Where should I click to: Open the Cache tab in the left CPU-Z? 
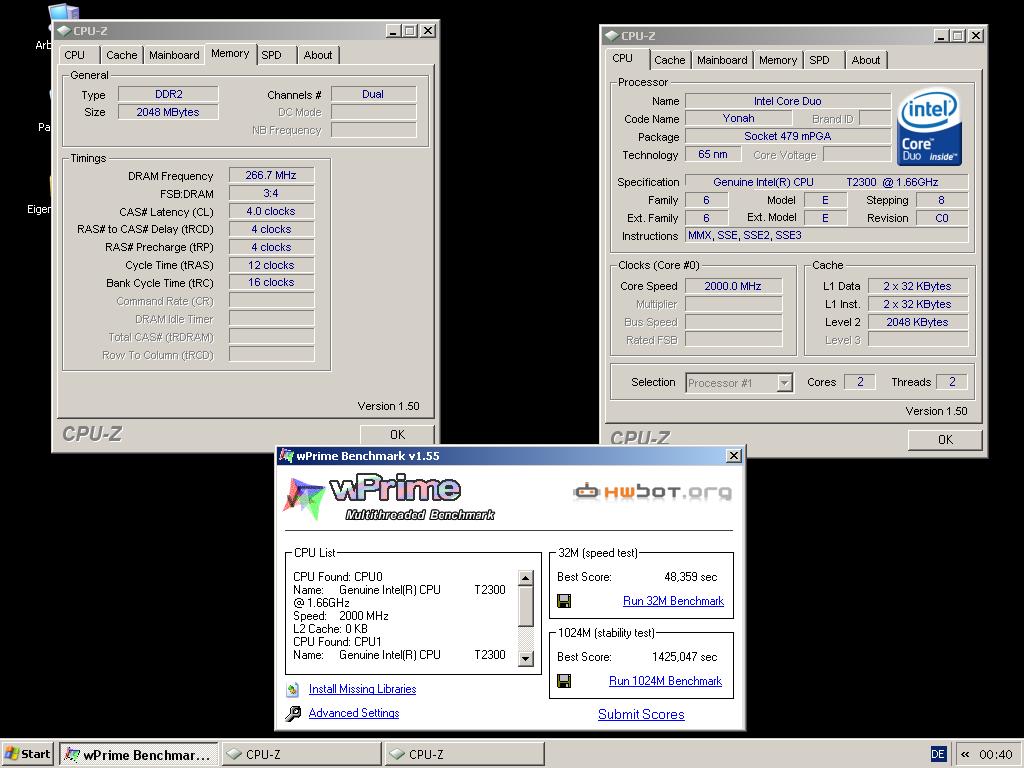click(121, 55)
